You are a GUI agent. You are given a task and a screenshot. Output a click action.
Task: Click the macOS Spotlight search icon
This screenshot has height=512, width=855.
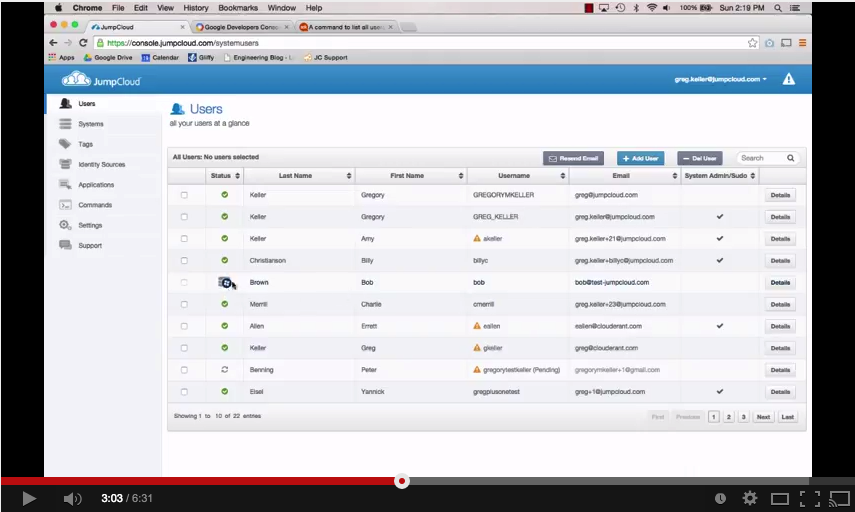778,8
